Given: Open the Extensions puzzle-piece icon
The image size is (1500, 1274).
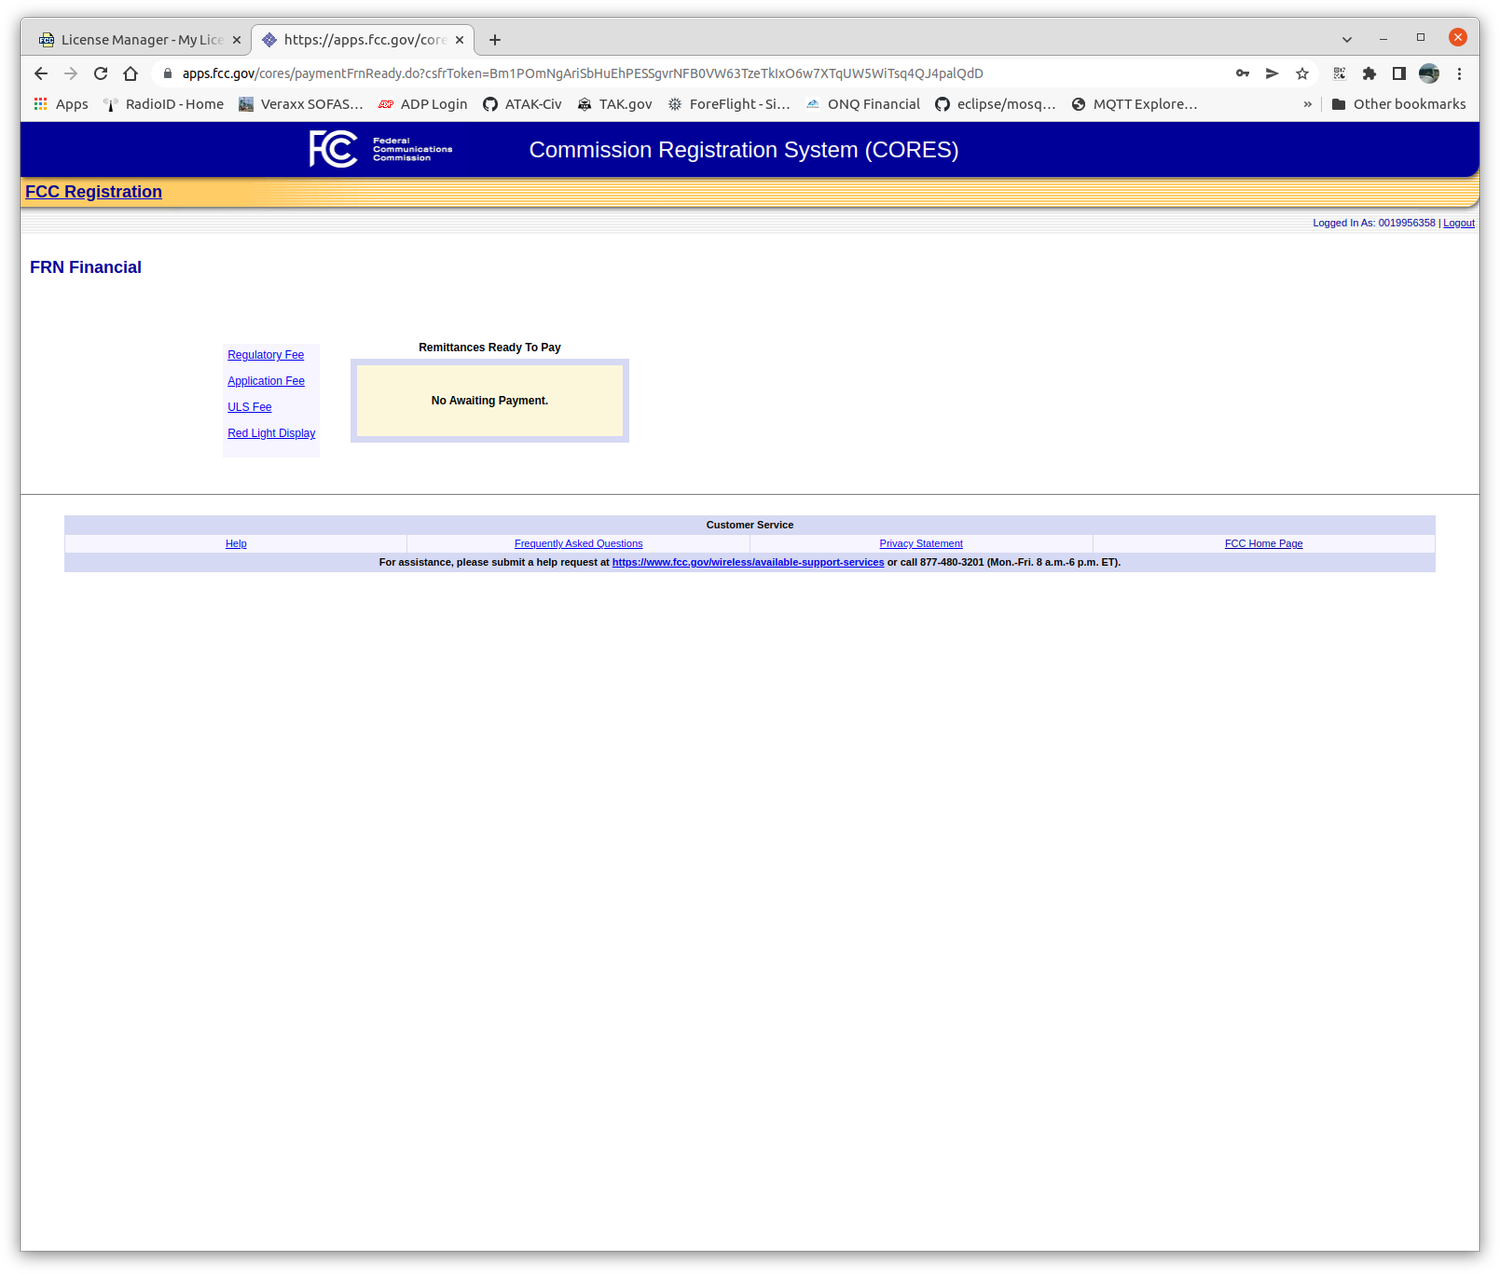Looking at the screenshot, I should (1369, 73).
